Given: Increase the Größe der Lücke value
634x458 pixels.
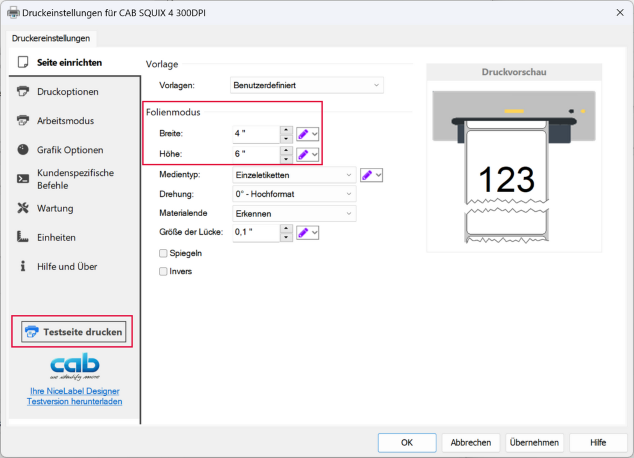Looking at the screenshot, I should tap(286, 228).
